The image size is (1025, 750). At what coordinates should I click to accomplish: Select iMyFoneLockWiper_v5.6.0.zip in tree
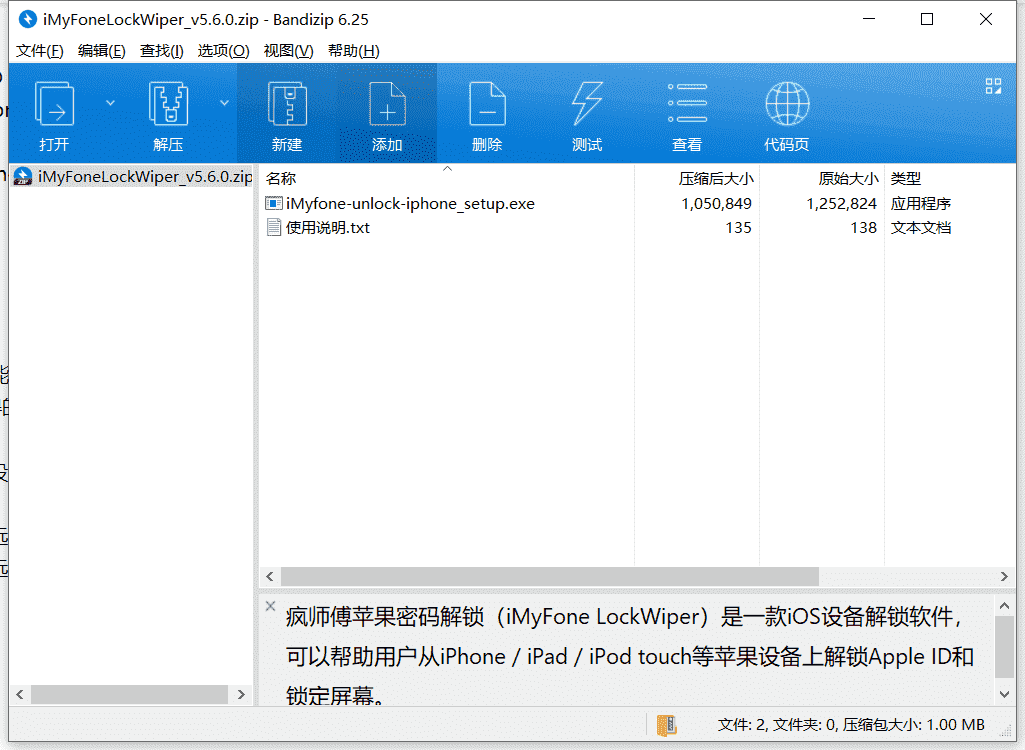coord(133,177)
